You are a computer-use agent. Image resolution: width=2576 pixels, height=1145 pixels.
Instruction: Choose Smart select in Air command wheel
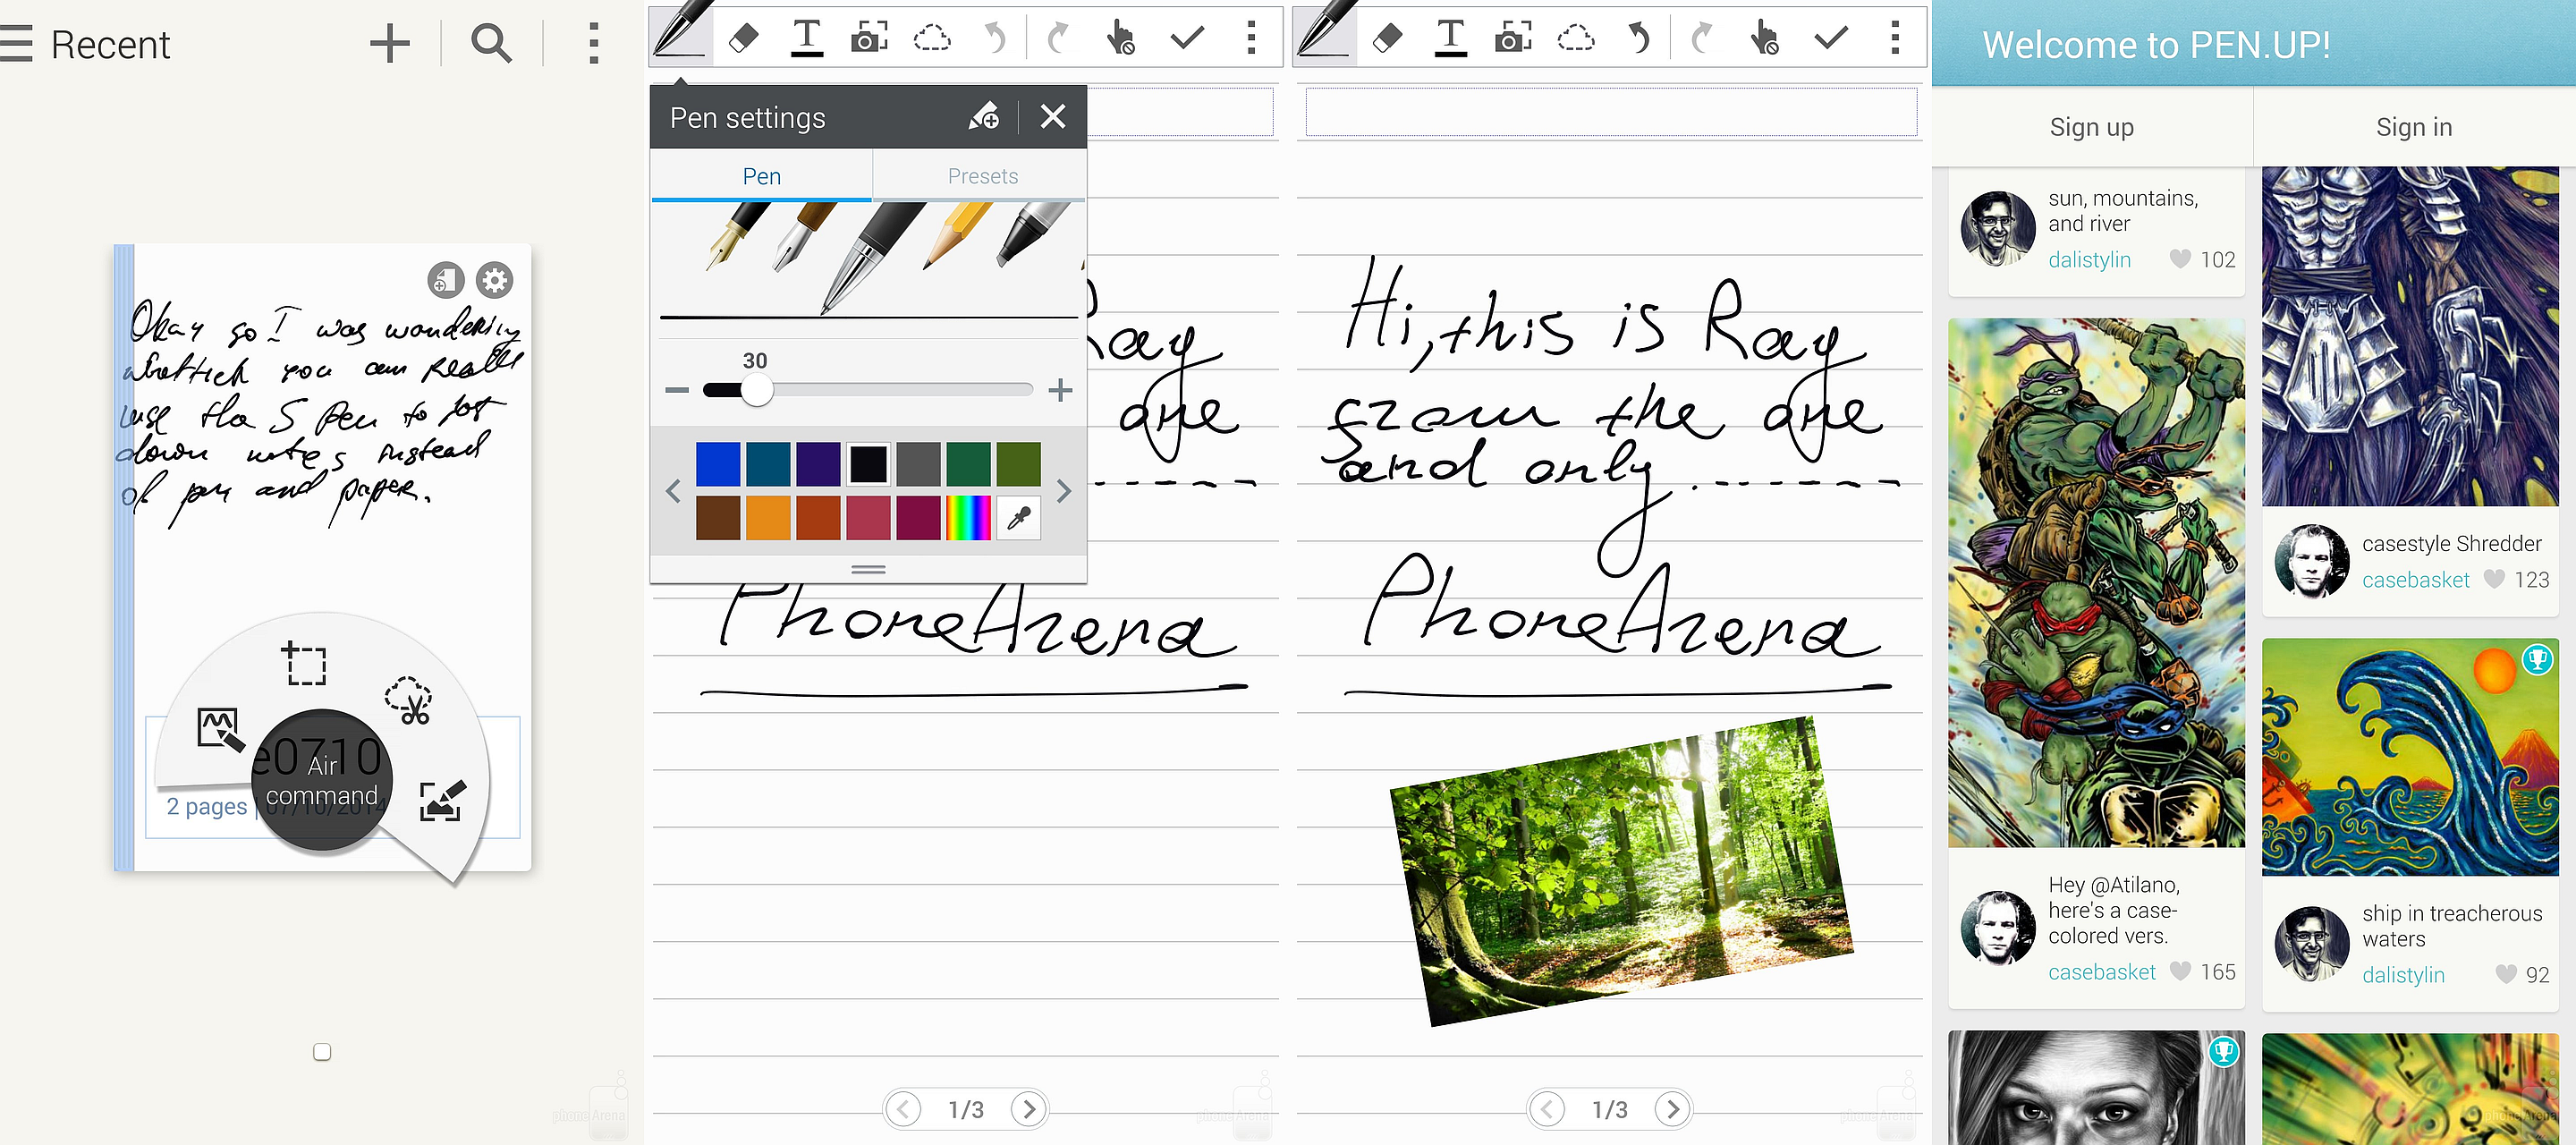[305, 663]
